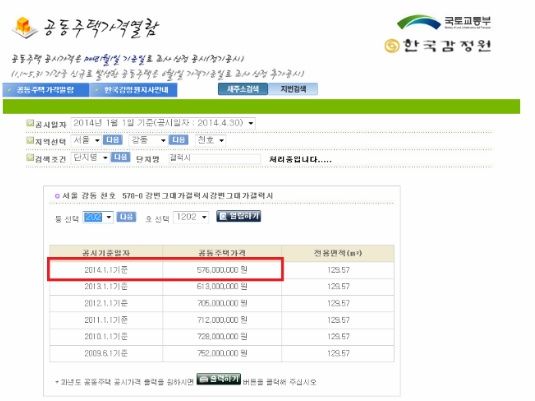Open the 호 선택 dropdown showing 1202
Image resolution: width=535 pixels, height=401 pixels.
pos(191,217)
